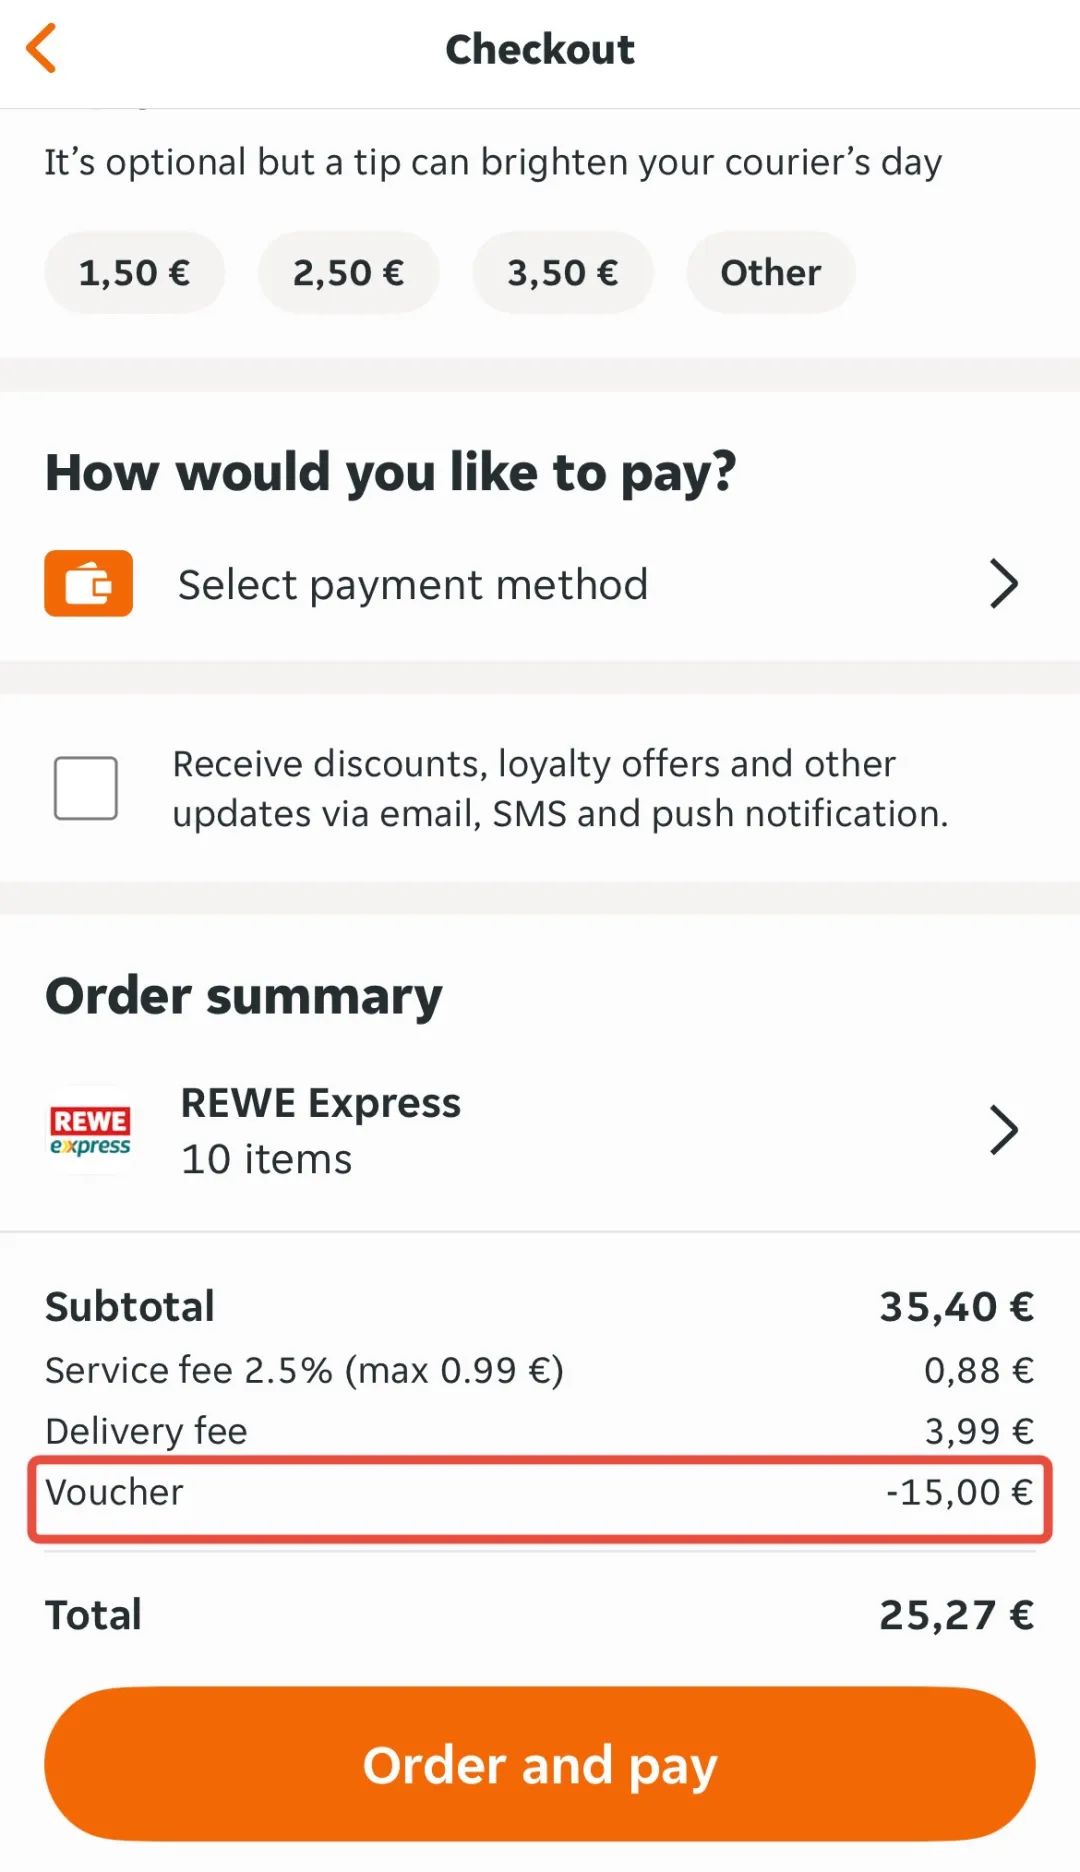This screenshot has height=1872, width=1080.
Task: Tap the Subtotal 35,40 € line
Action: [x=540, y=1307]
